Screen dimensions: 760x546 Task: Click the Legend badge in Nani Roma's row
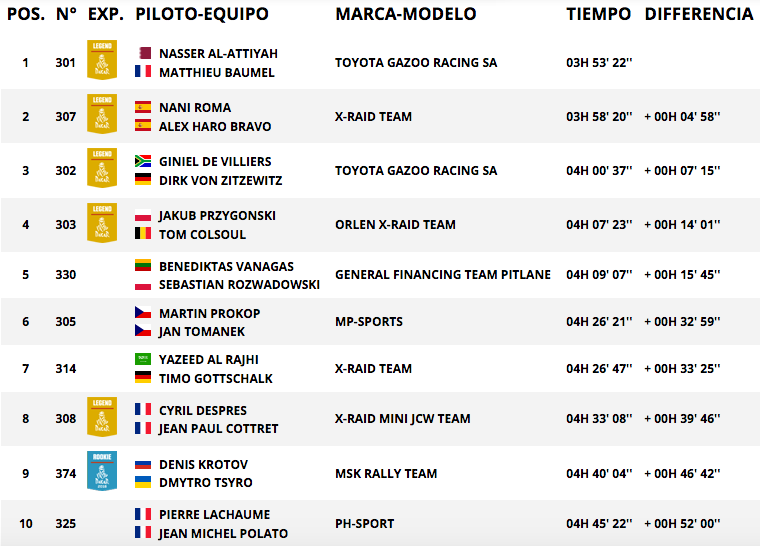(102, 113)
